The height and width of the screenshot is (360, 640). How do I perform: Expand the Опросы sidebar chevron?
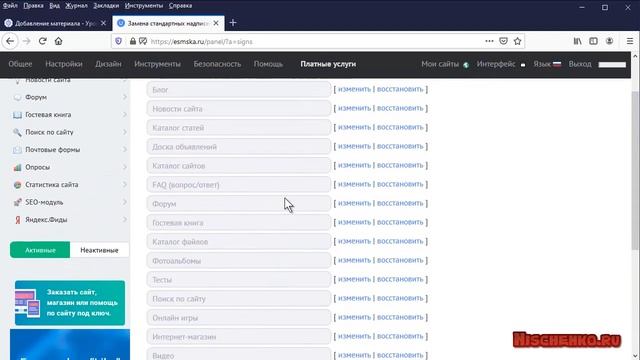[124, 167]
